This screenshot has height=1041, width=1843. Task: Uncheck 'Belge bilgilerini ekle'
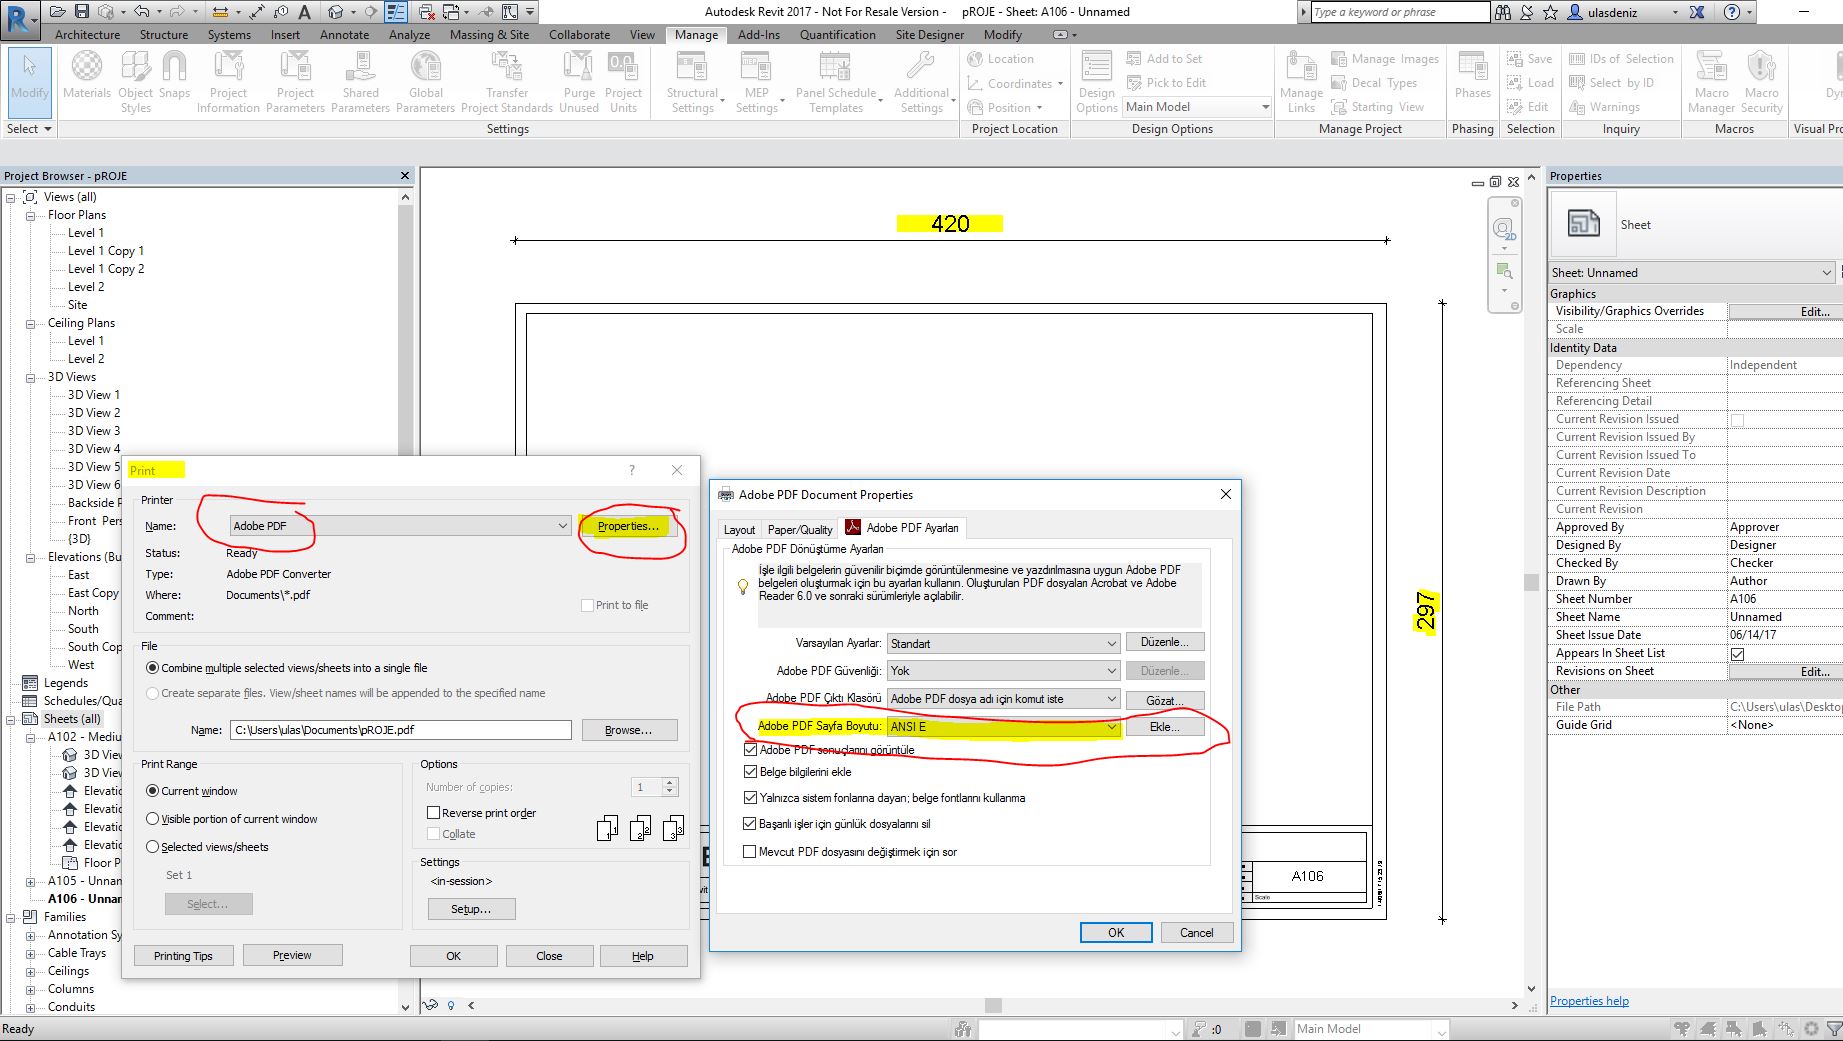[x=750, y=772]
